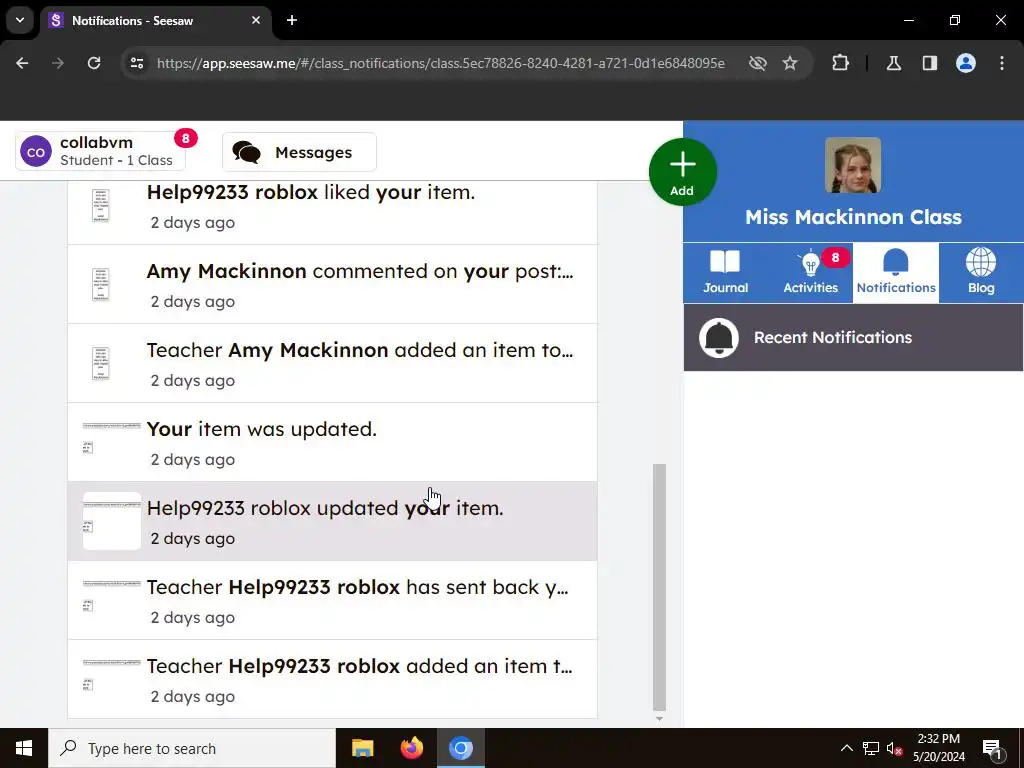Viewport: 1024px width, 768px height.
Task: Click the site information icon in address bar
Action: point(137,63)
